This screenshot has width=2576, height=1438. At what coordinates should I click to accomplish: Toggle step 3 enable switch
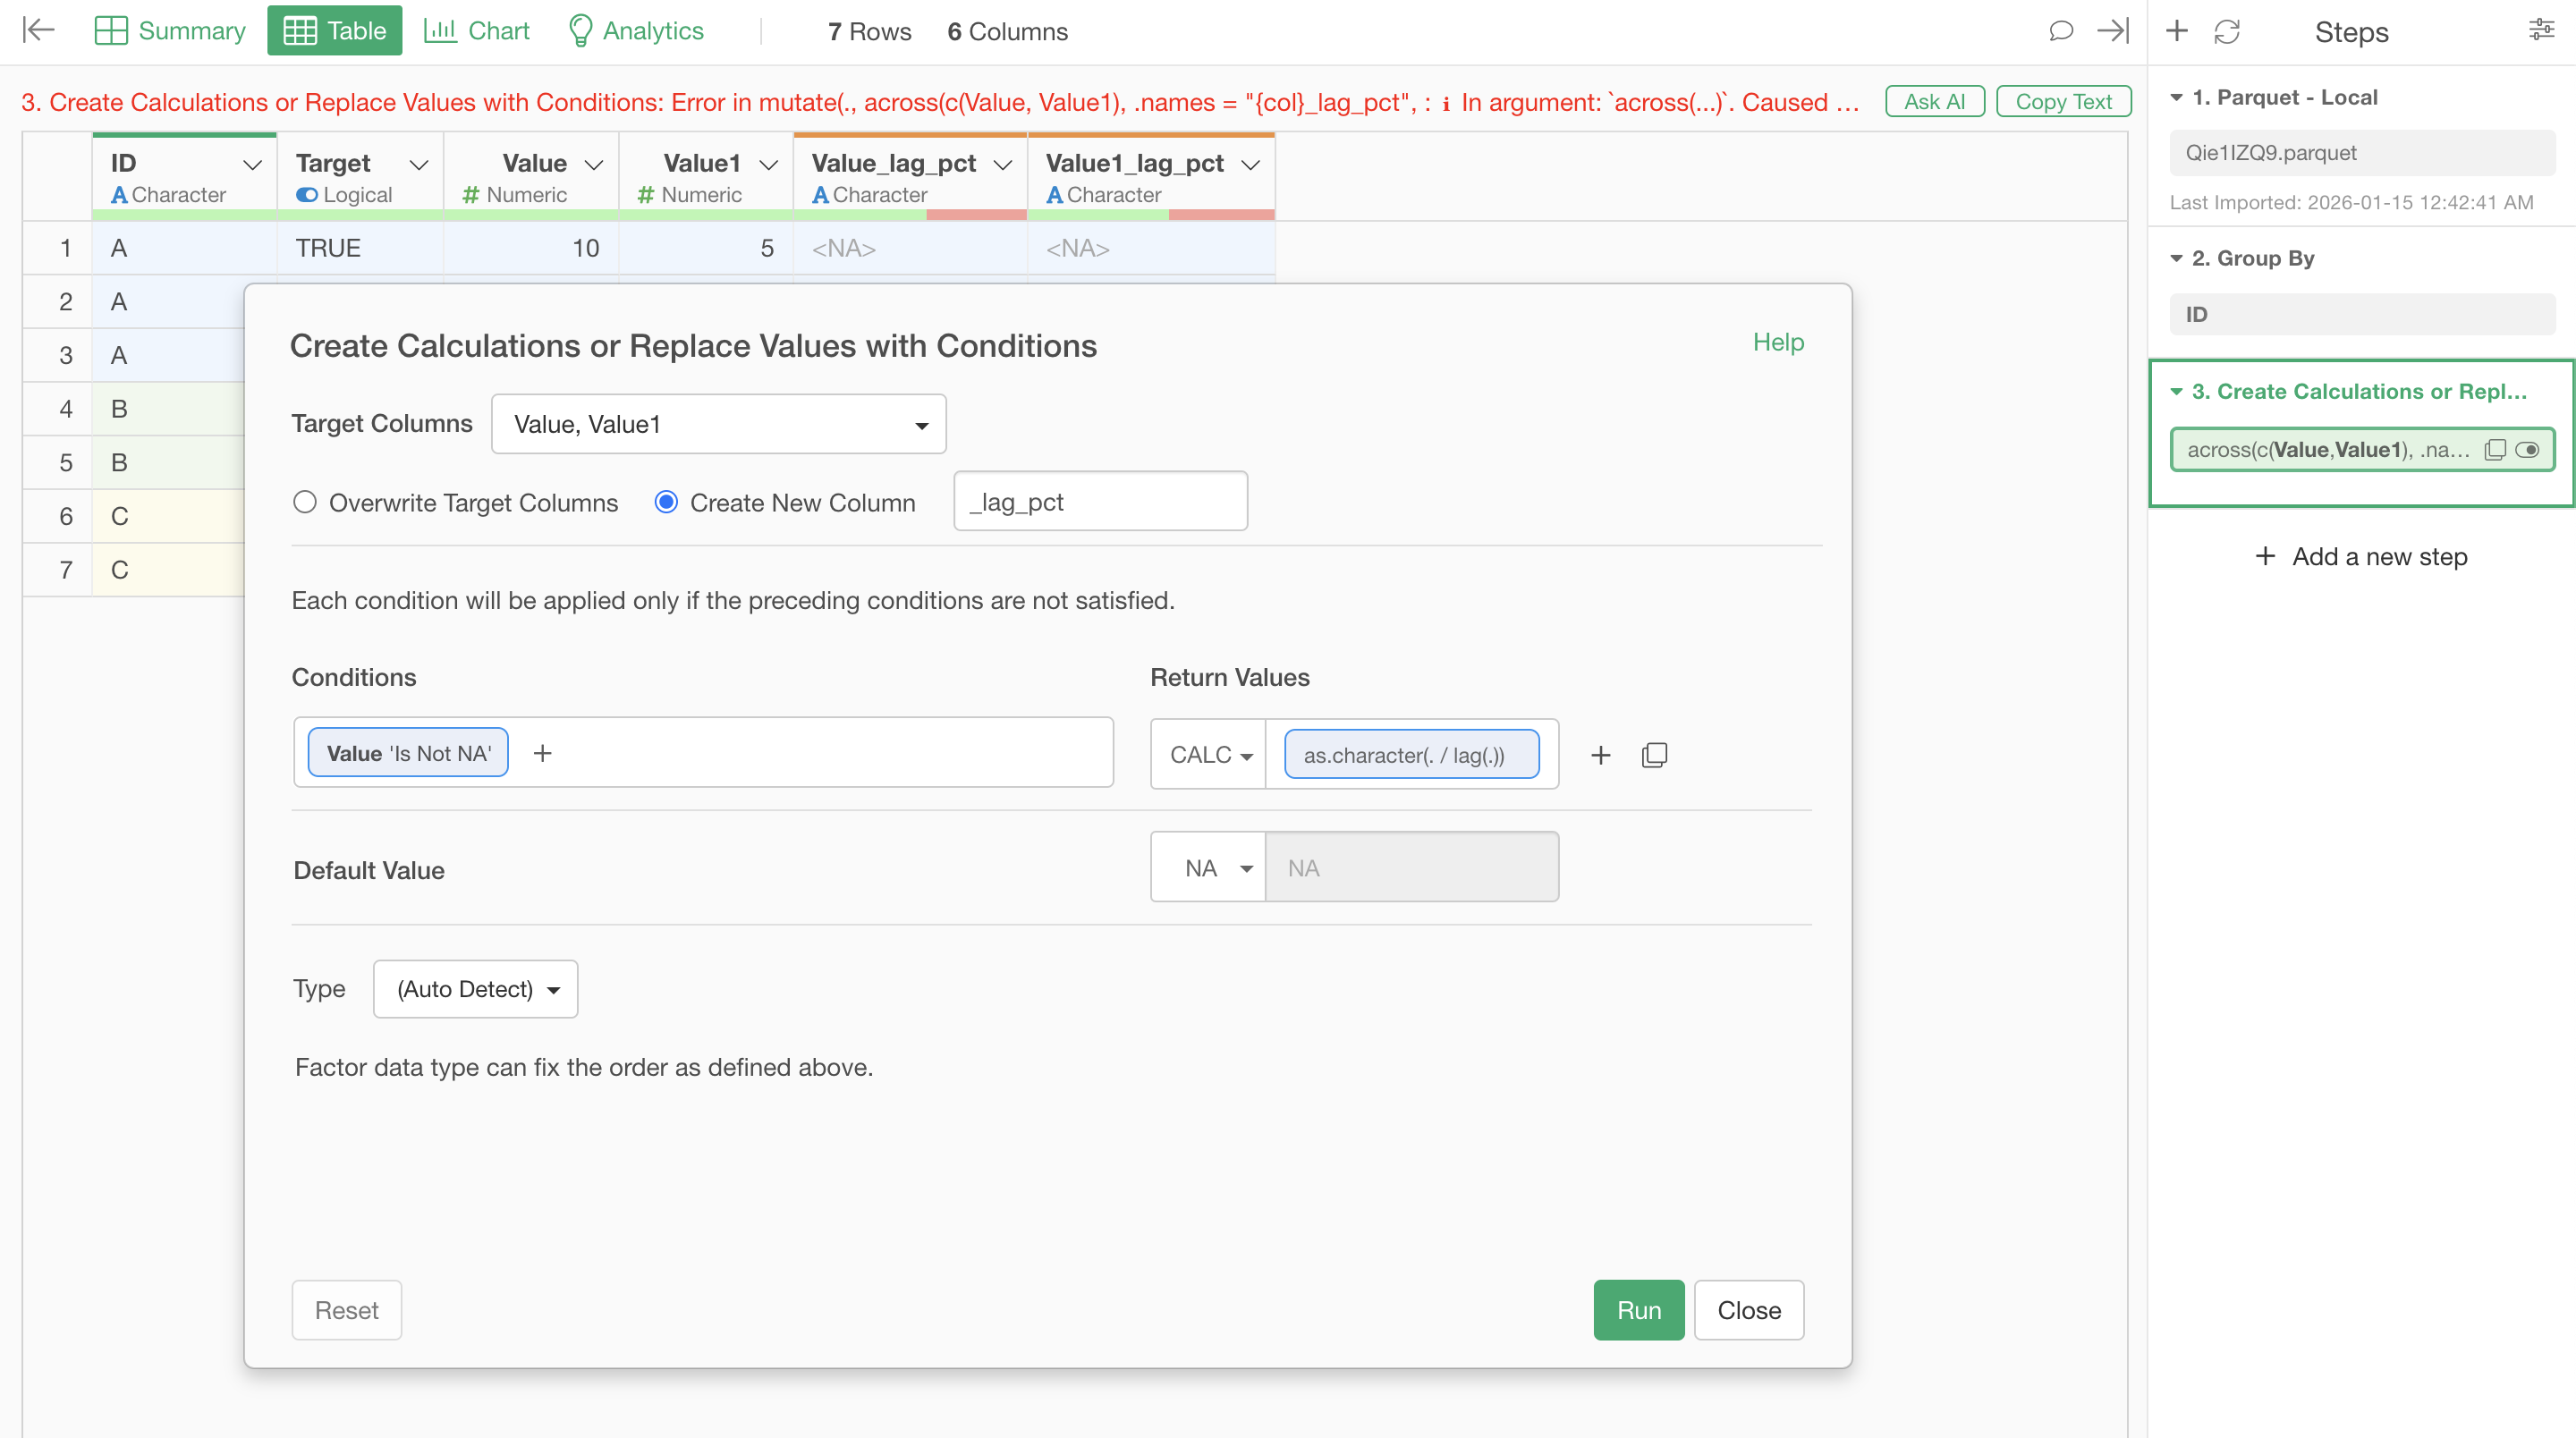click(x=2527, y=450)
